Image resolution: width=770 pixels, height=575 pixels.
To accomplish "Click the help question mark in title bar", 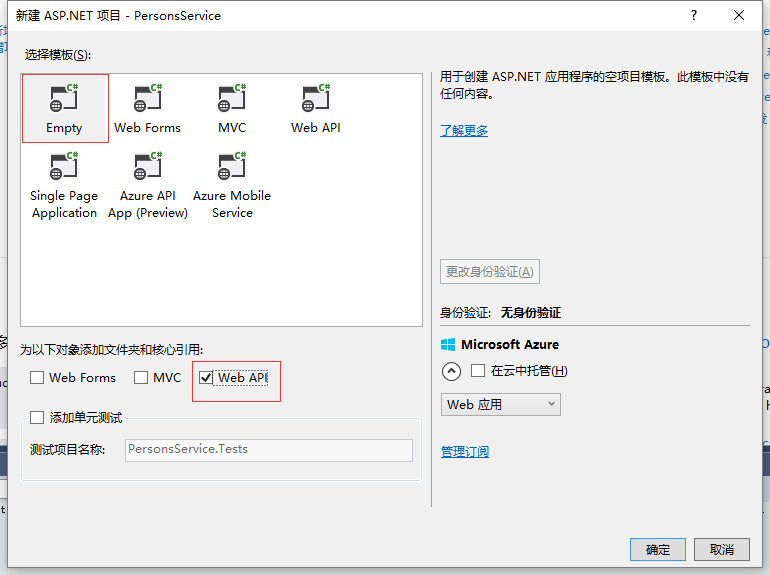I will click(x=693, y=15).
